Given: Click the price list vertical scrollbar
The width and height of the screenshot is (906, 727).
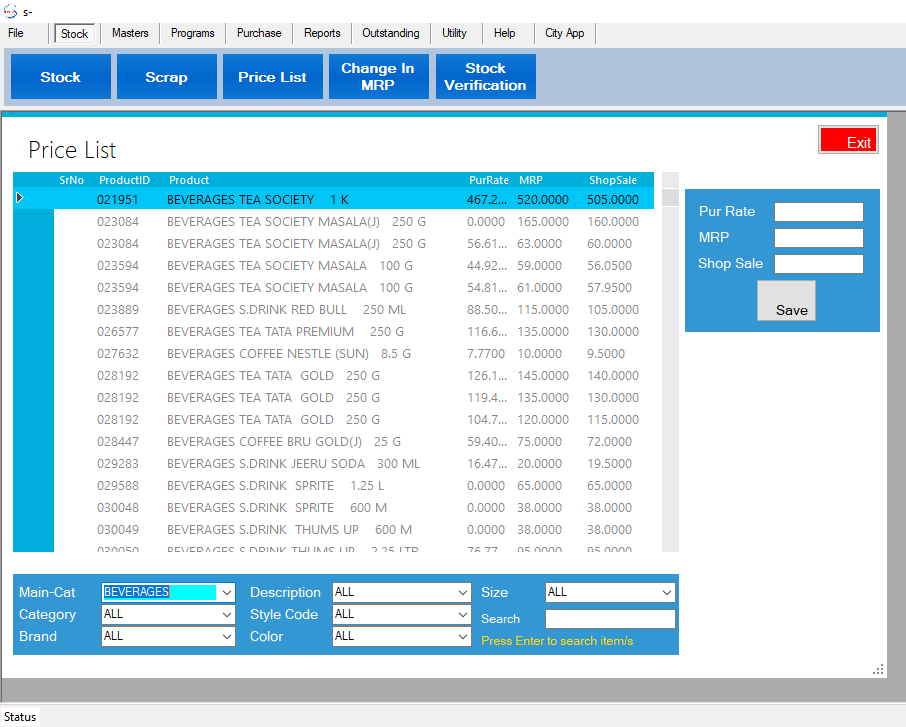Looking at the screenshot, I should coord(670,370).
